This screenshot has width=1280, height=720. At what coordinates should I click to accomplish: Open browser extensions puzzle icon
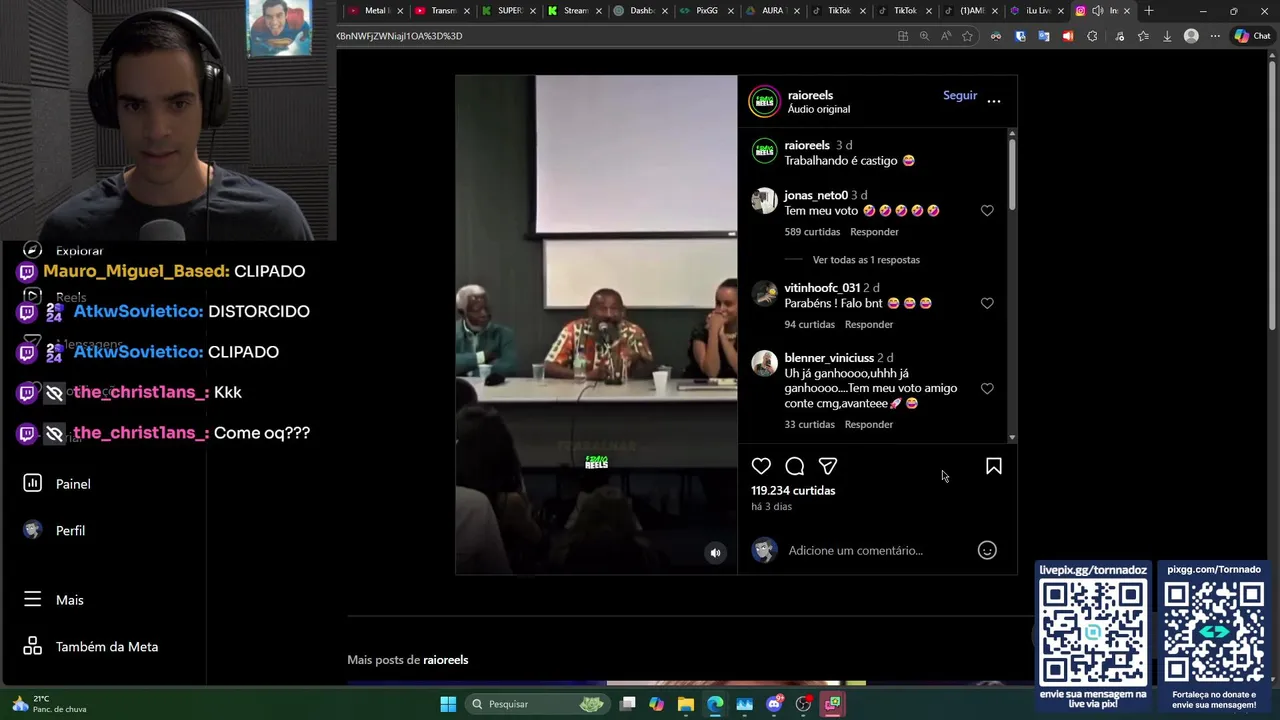[1092, 36]
